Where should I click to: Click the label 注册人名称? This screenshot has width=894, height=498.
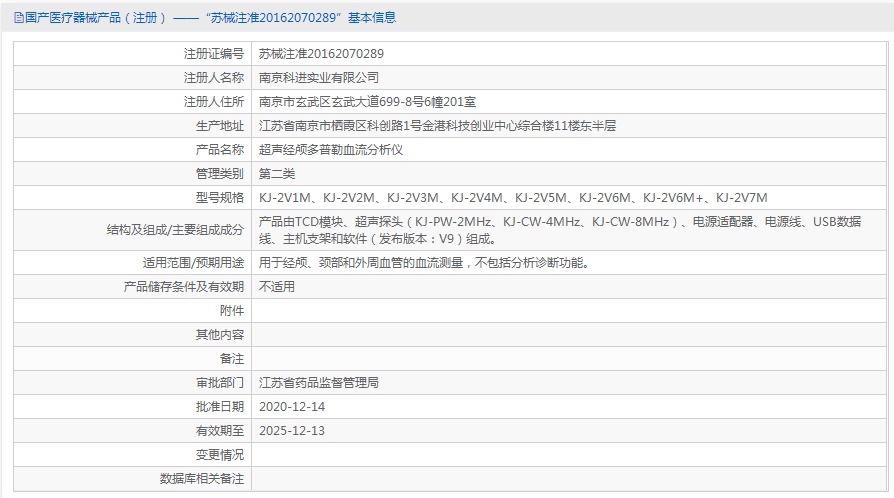214,78
